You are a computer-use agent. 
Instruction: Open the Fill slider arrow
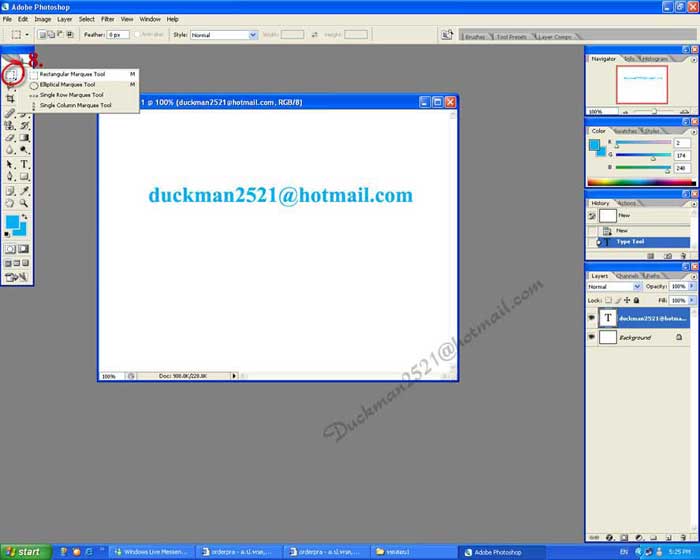(x=692, y=301)
